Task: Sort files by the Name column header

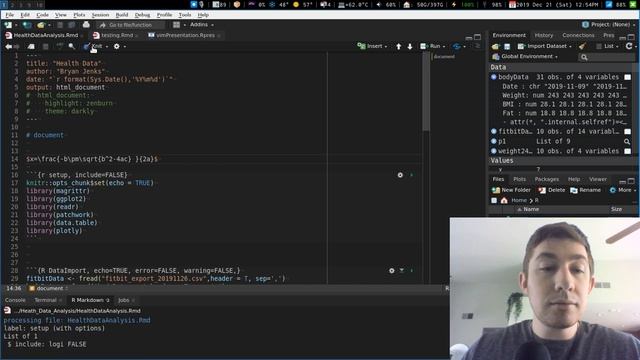Action: pos(531,209)
